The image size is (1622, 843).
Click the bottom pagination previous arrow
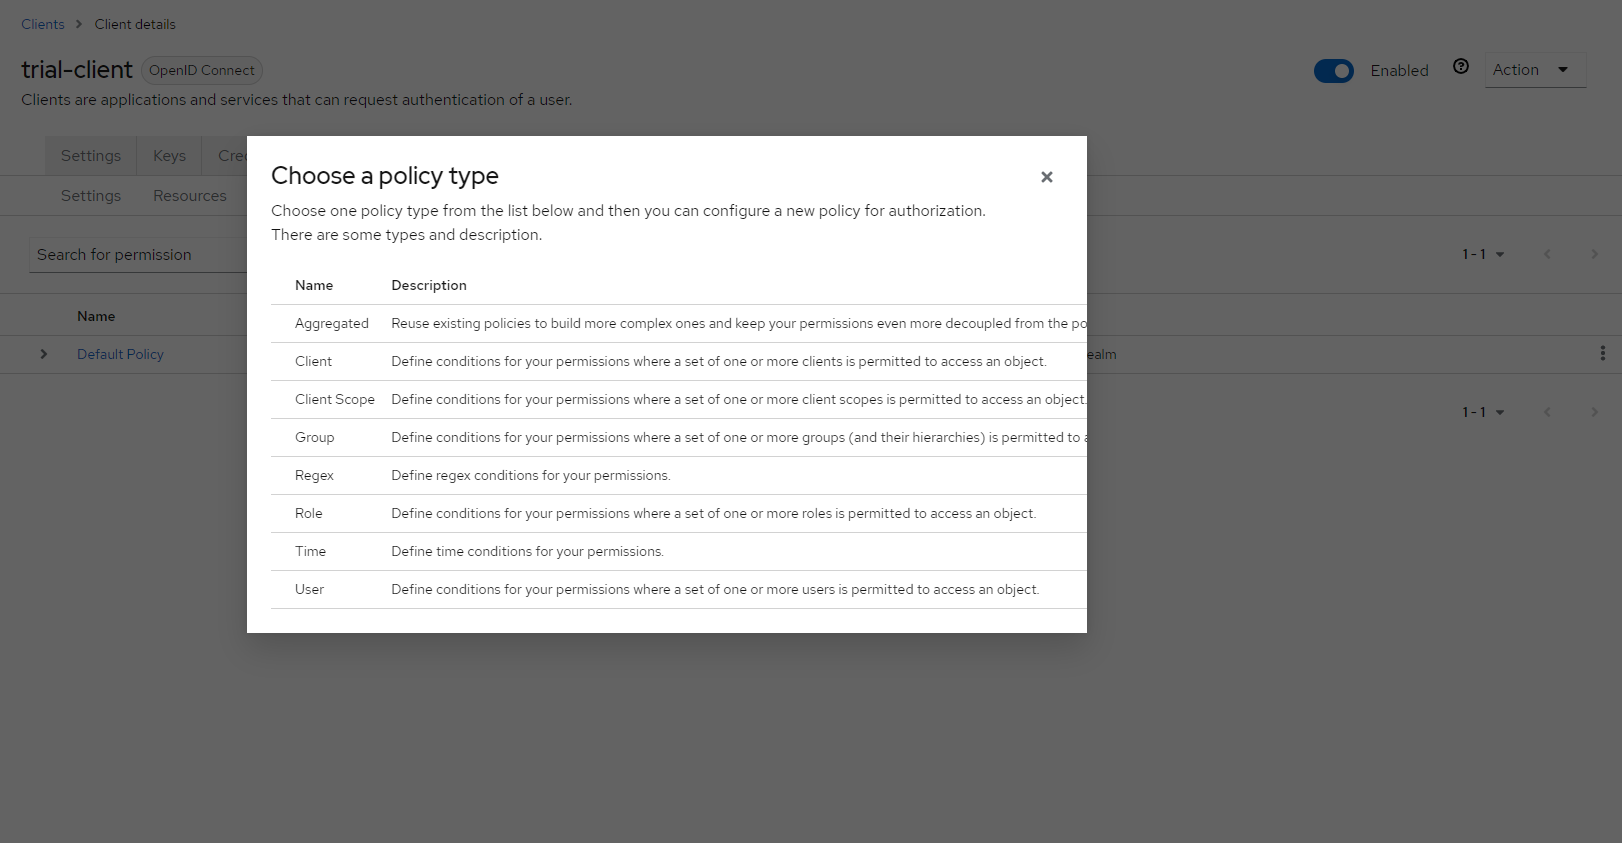[x=1547, y=411]
